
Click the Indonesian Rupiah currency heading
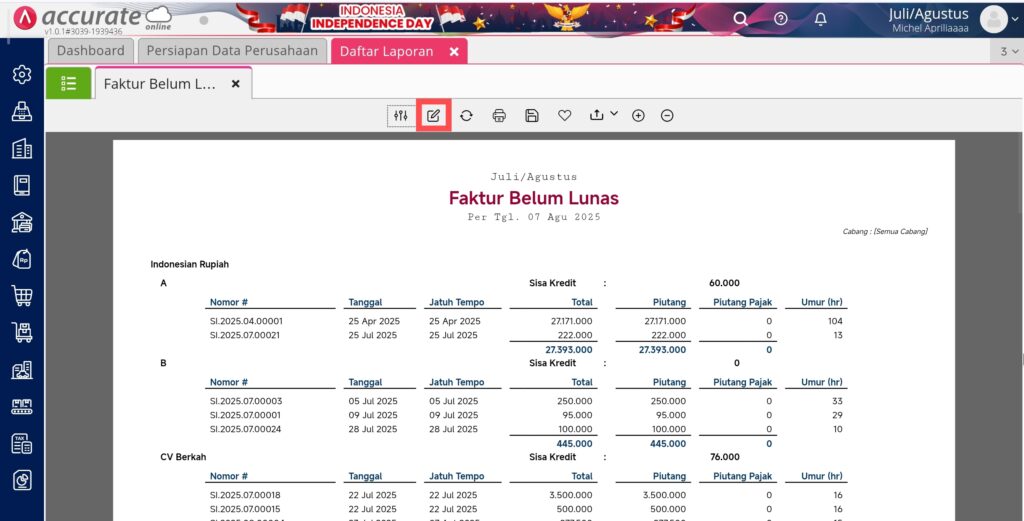(189, 264)
